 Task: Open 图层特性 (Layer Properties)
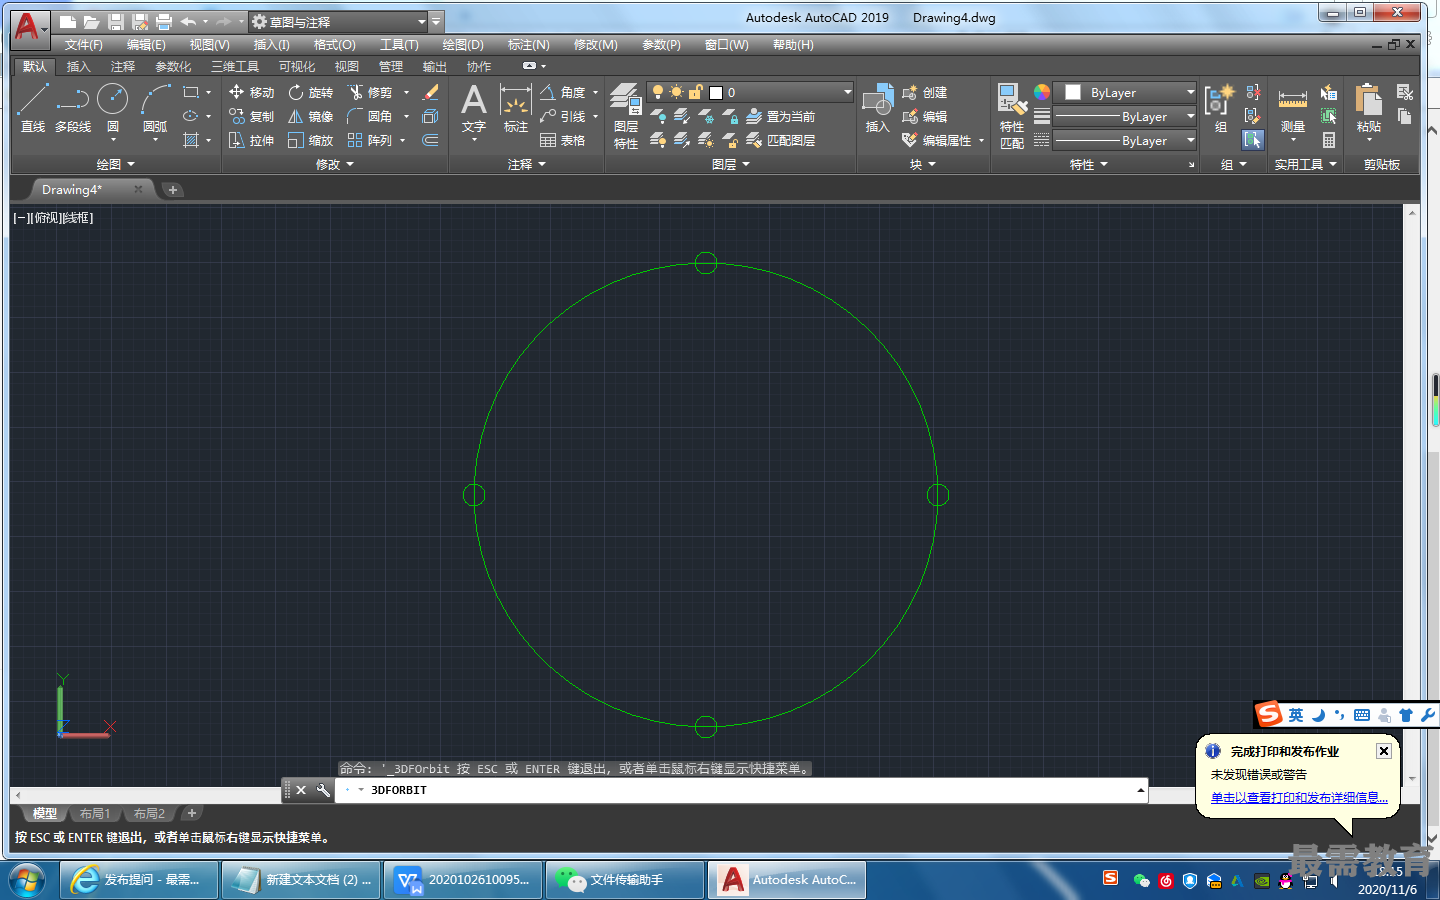click(626, 116)
